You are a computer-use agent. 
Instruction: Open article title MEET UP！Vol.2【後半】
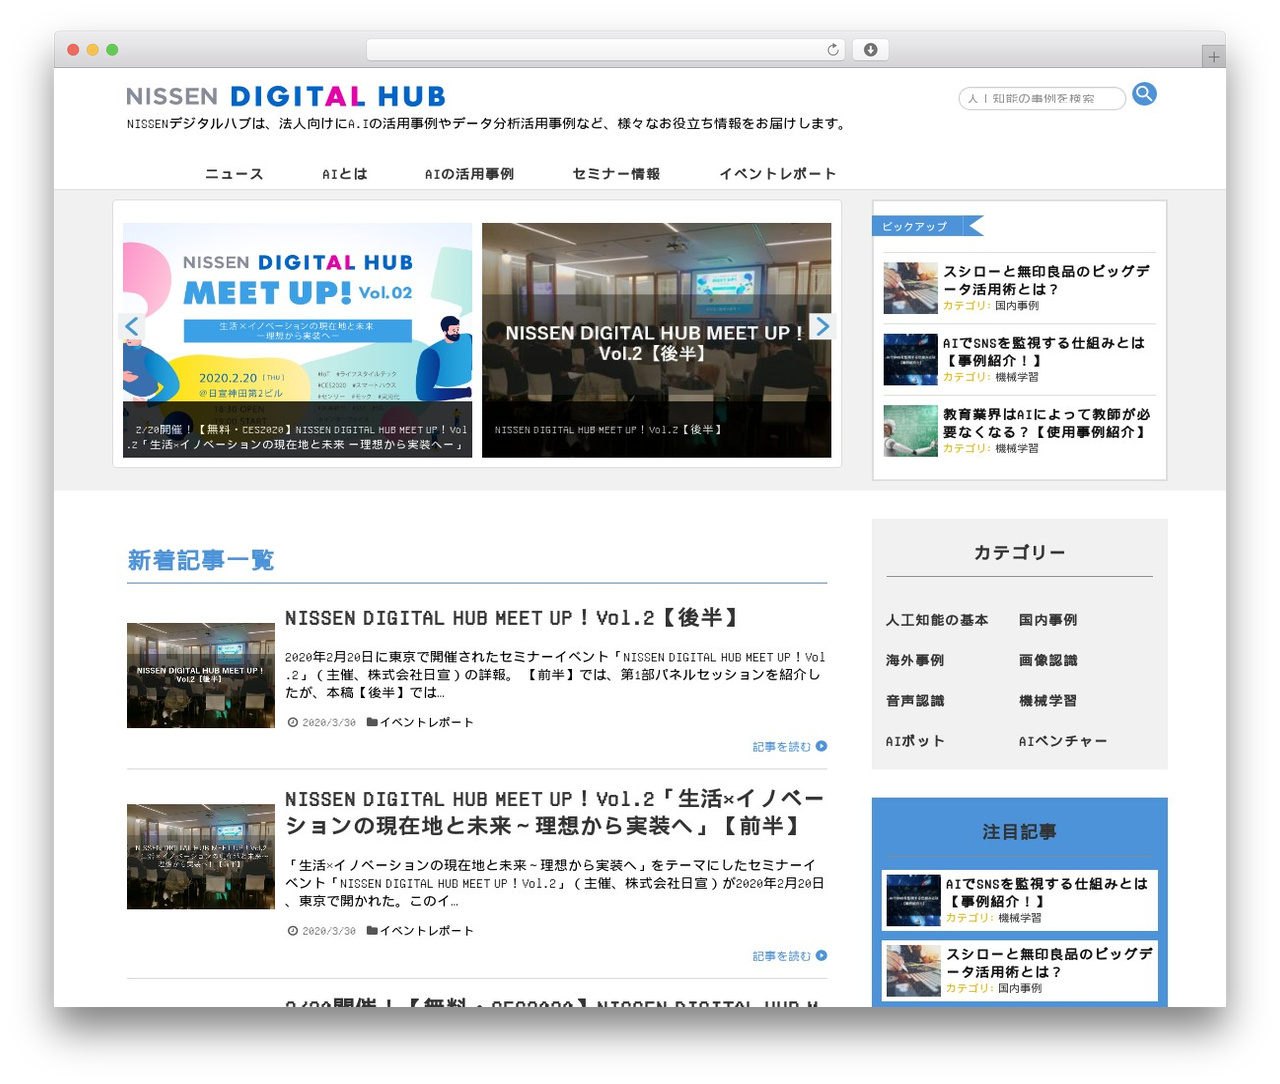[513, 618]
